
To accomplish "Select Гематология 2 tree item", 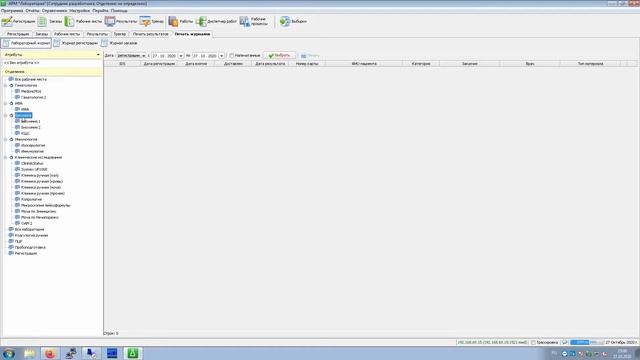I will pos(33,98).
